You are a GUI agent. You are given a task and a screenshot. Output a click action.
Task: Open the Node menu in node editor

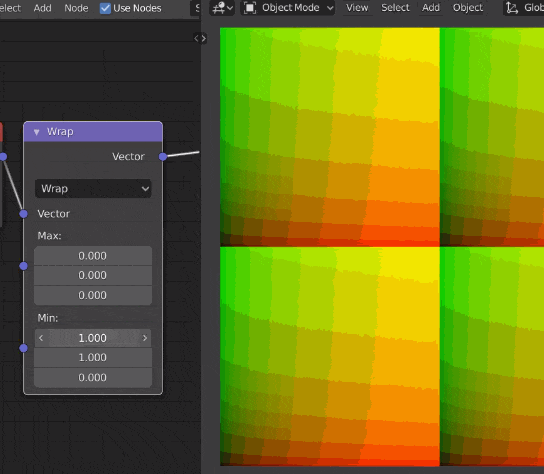(76, 8)
